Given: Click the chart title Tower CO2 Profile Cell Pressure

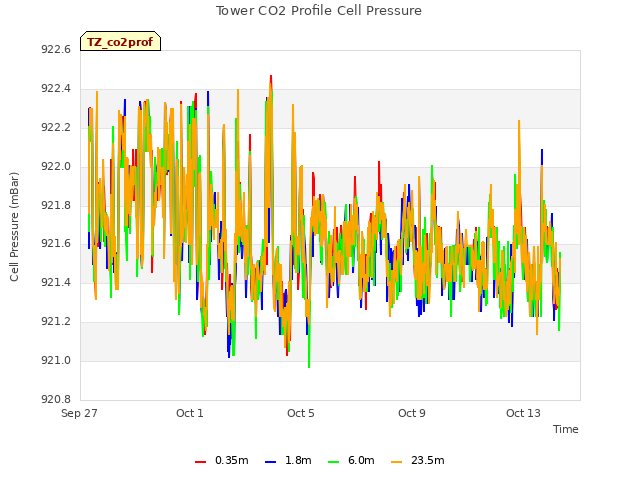Looking at the screenshot, I should pyautogui.click(x=319, y=11).
